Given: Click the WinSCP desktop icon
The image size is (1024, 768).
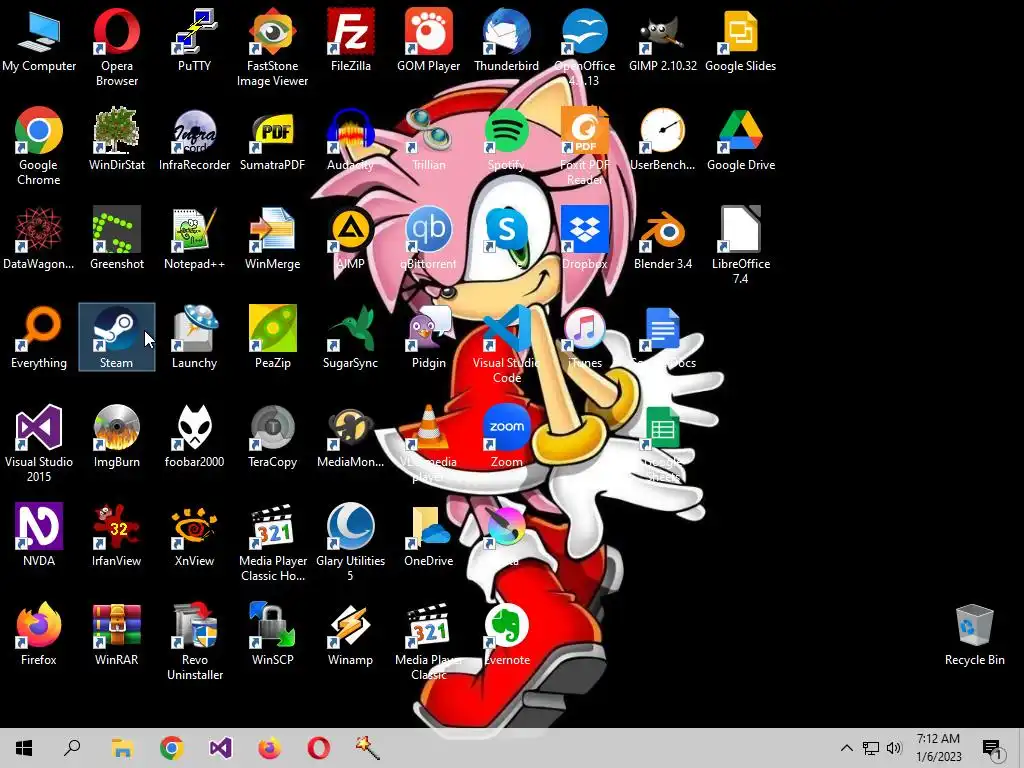Looking at the screenshot, I should (272, 626).
